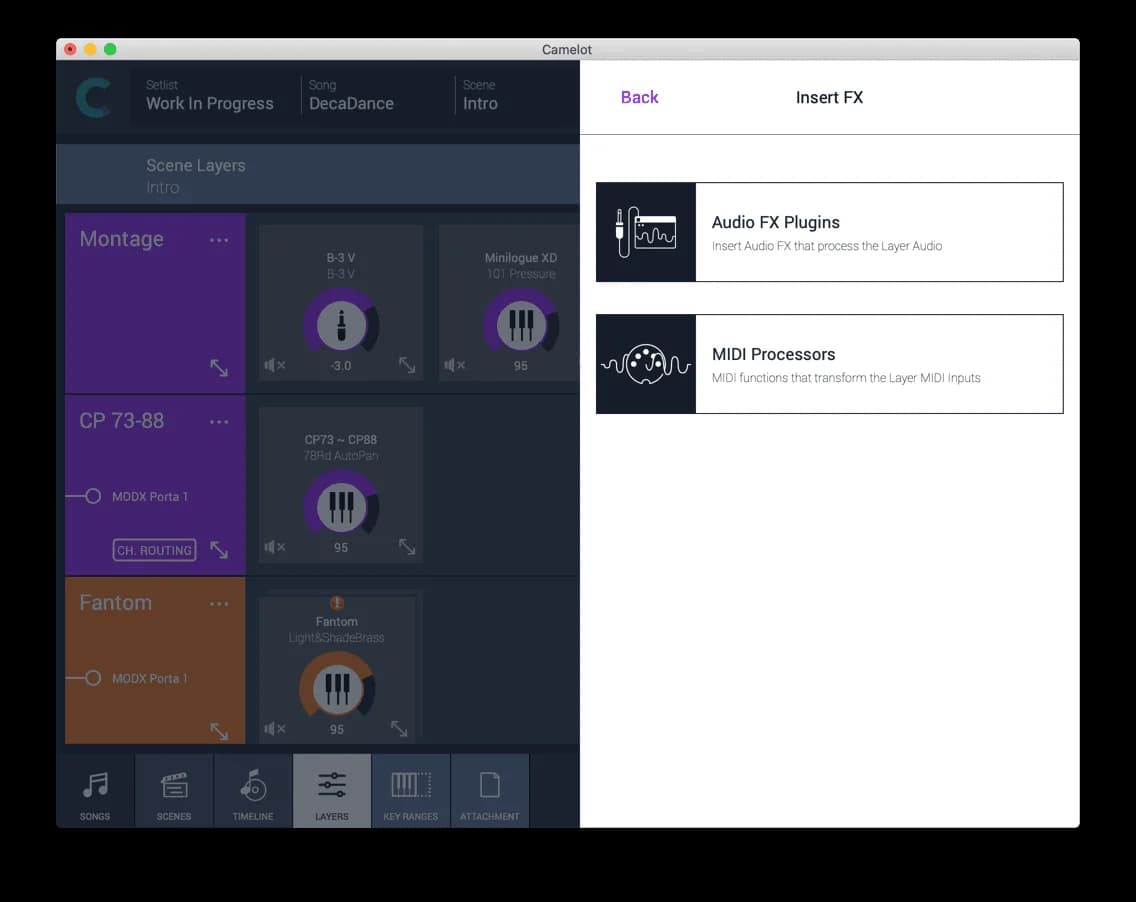This screenshot has width=1136, height=902.
Task: Select the Key Ranges icon
Action: click(x=411, y=790)
